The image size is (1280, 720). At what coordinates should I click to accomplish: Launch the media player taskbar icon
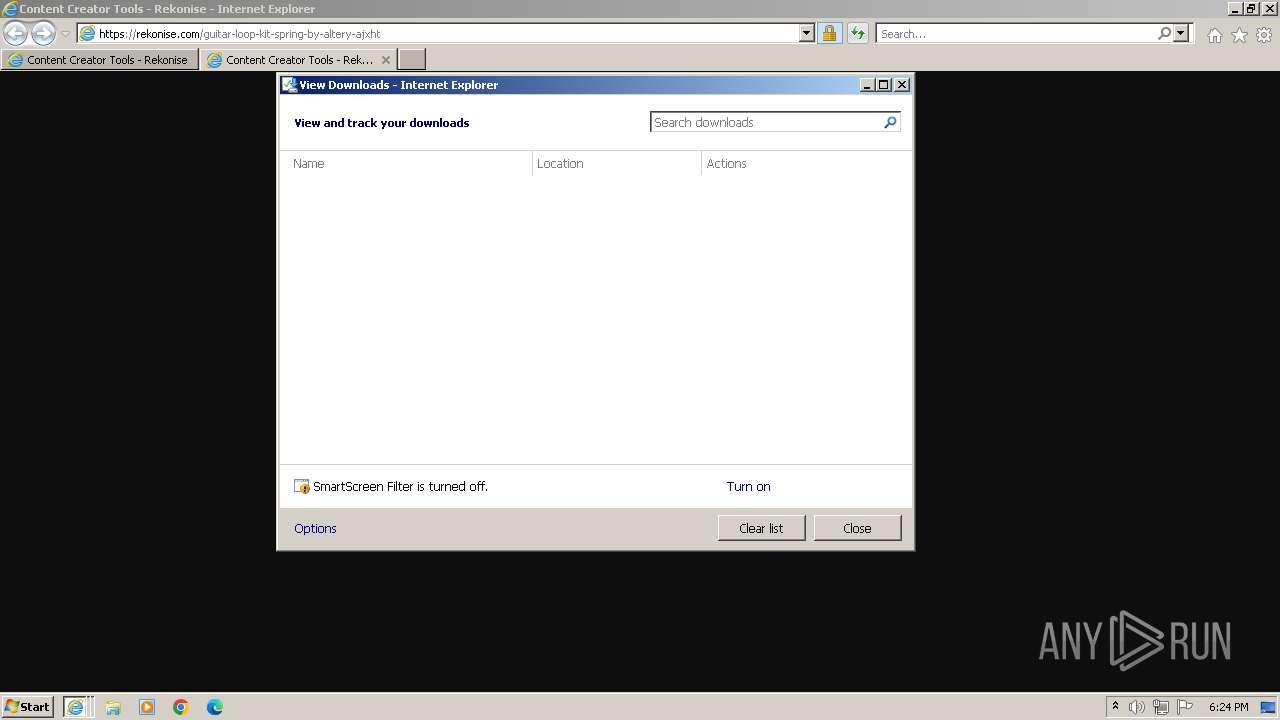tap(147, 707)
